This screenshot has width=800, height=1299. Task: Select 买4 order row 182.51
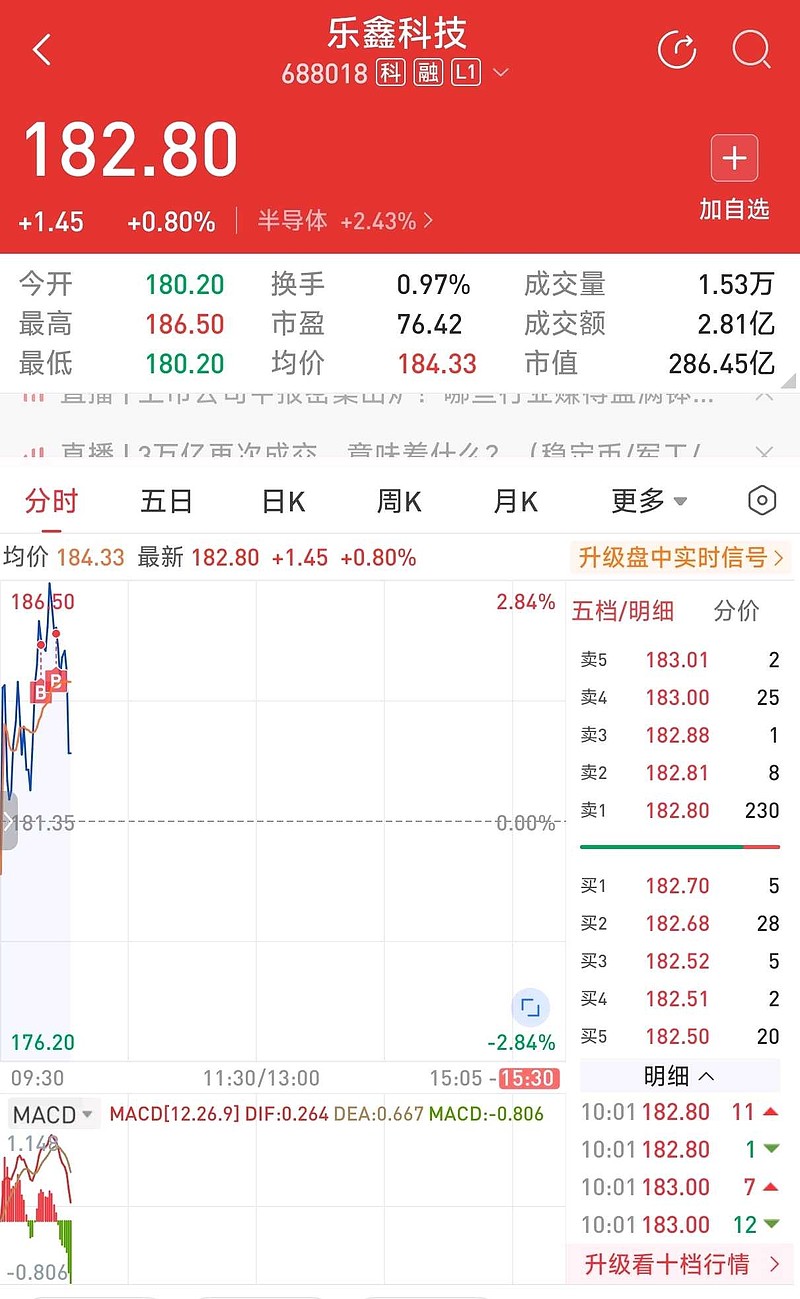coord(680,999)
